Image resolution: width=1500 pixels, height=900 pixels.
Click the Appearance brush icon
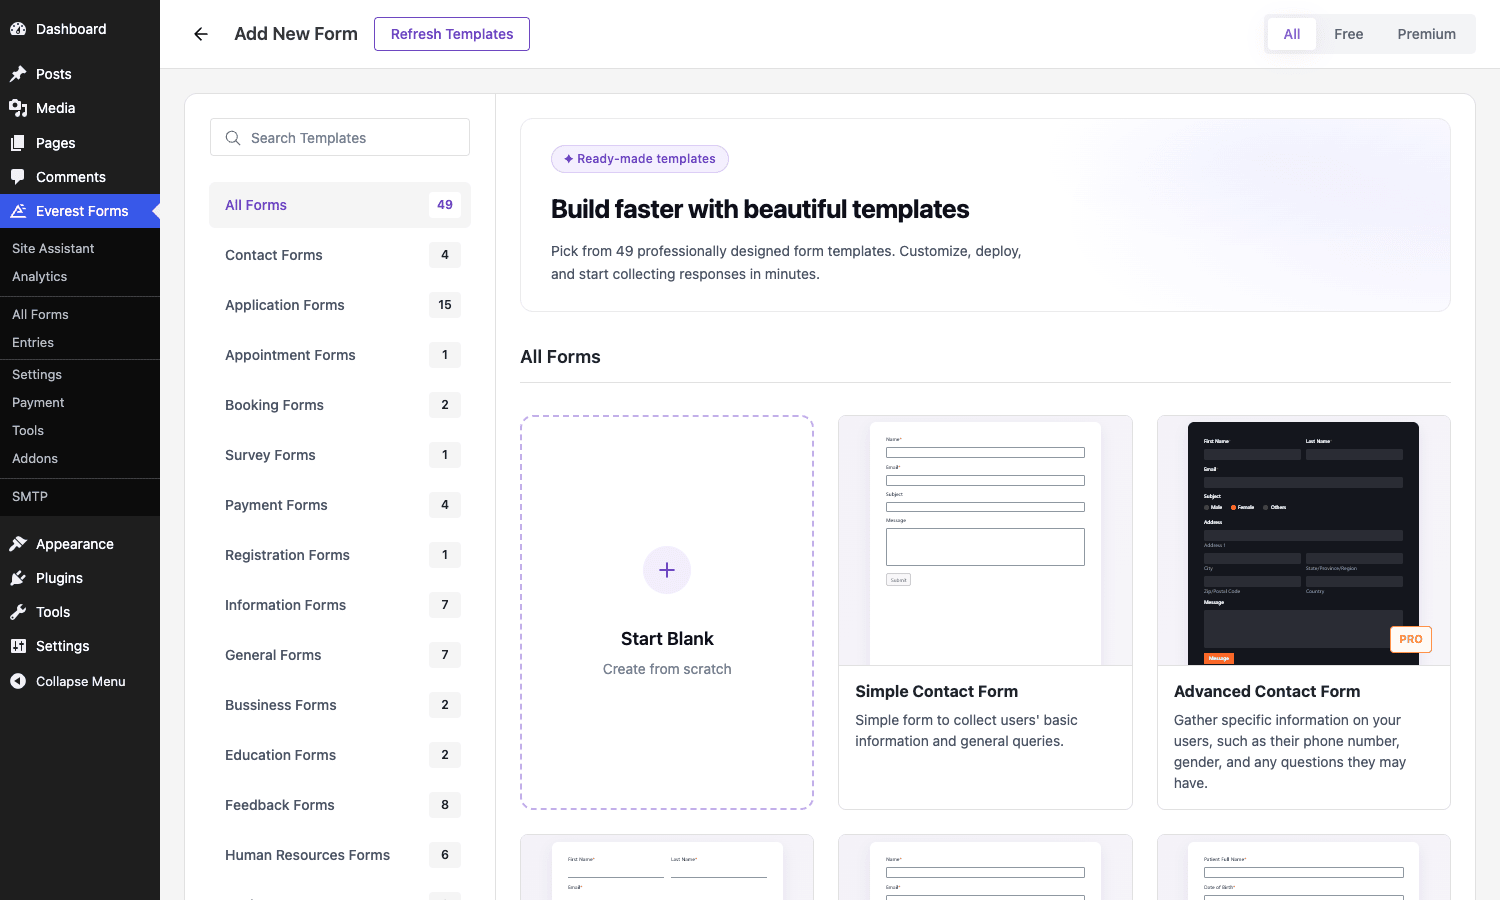pyautogui.click(x=18, y=544)
